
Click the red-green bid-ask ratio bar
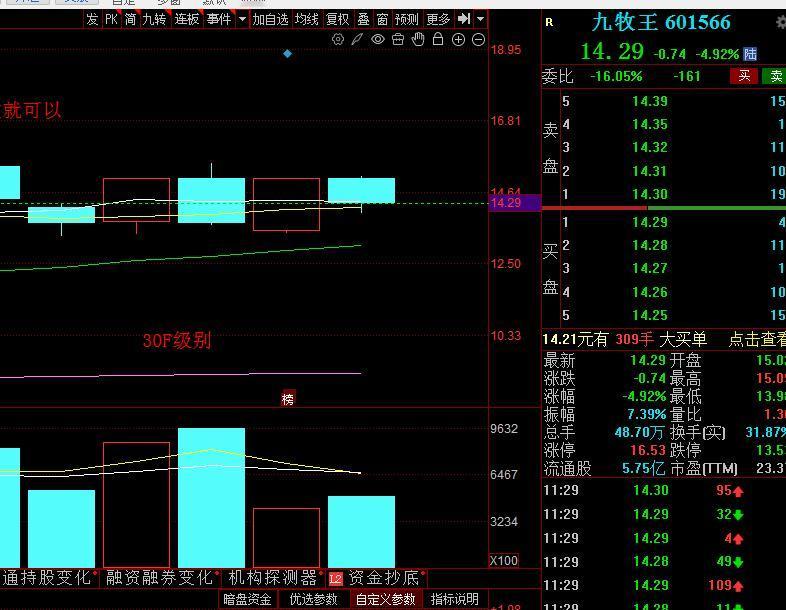click(x=664, y=208)
